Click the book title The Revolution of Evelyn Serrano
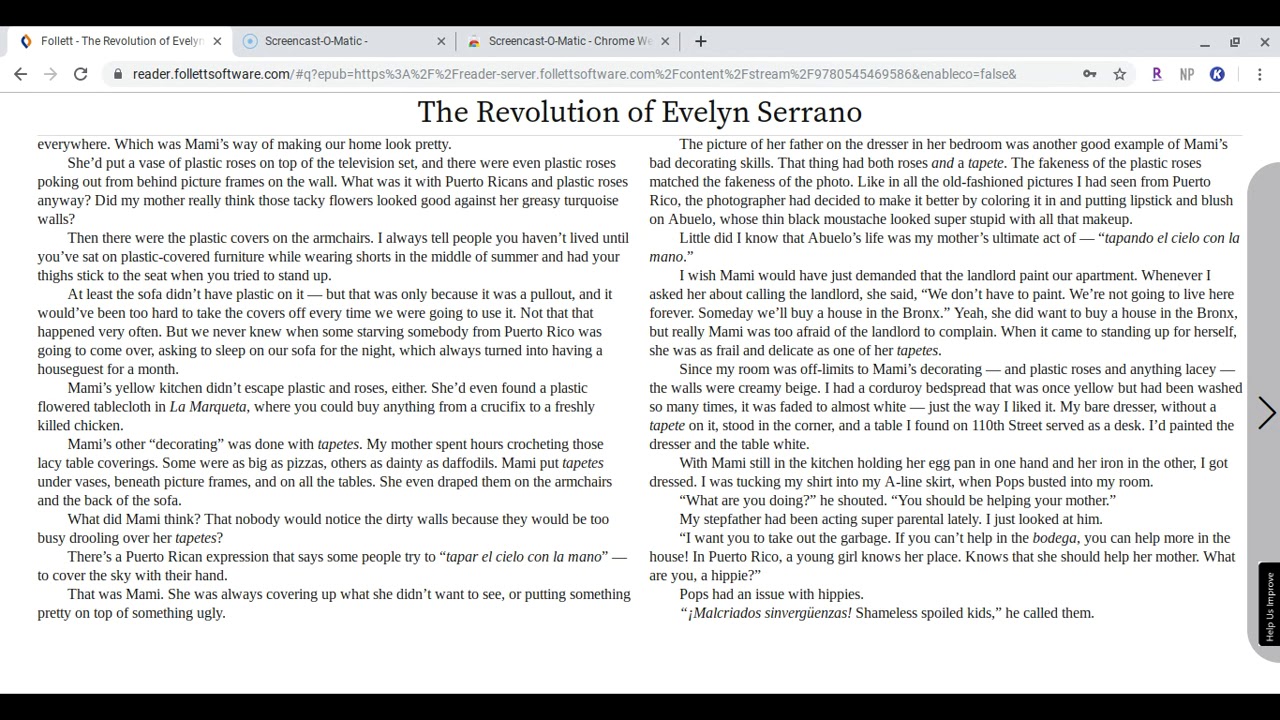Screen dimensions: 1280x720 click(x=639, y=112)
